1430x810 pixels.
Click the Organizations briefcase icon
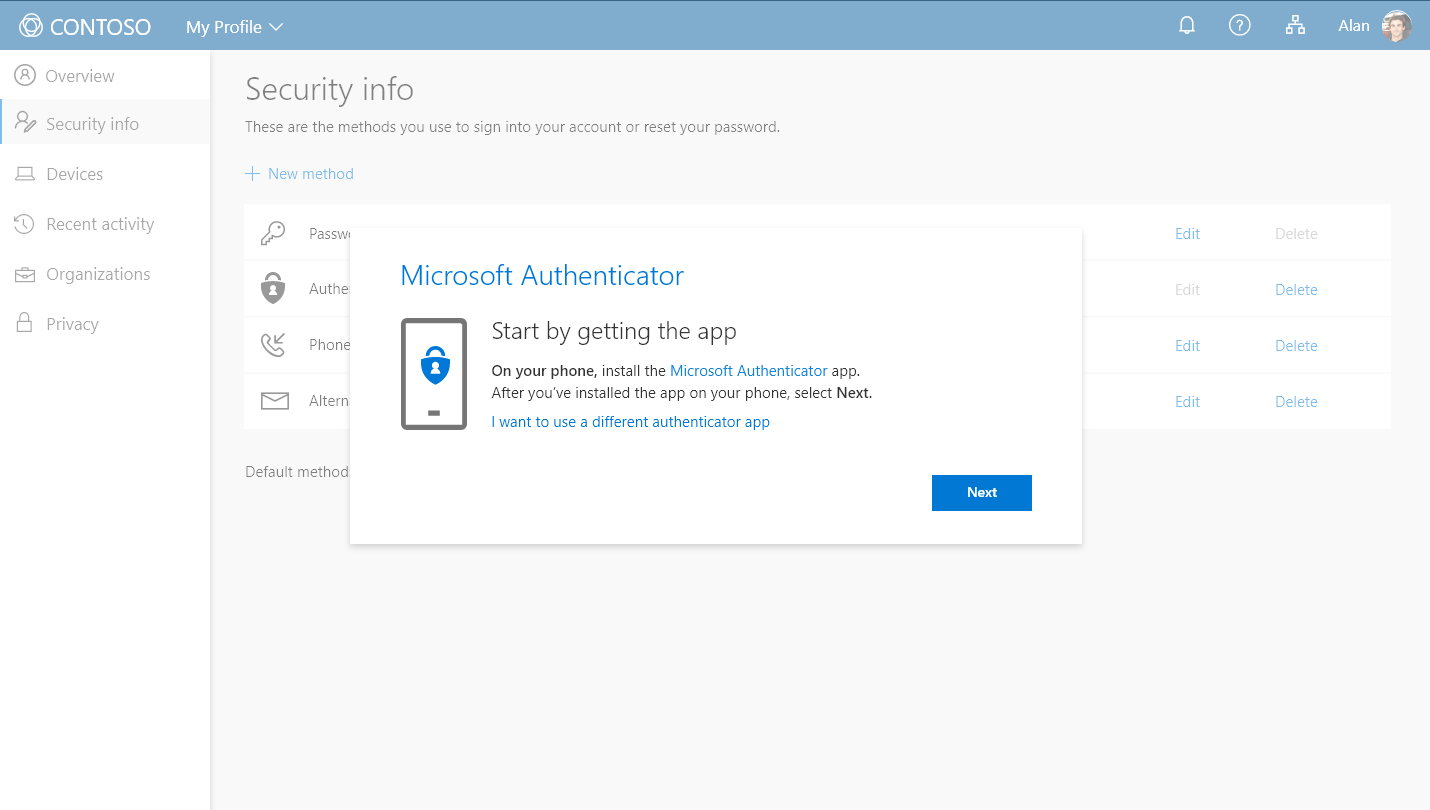25,274
